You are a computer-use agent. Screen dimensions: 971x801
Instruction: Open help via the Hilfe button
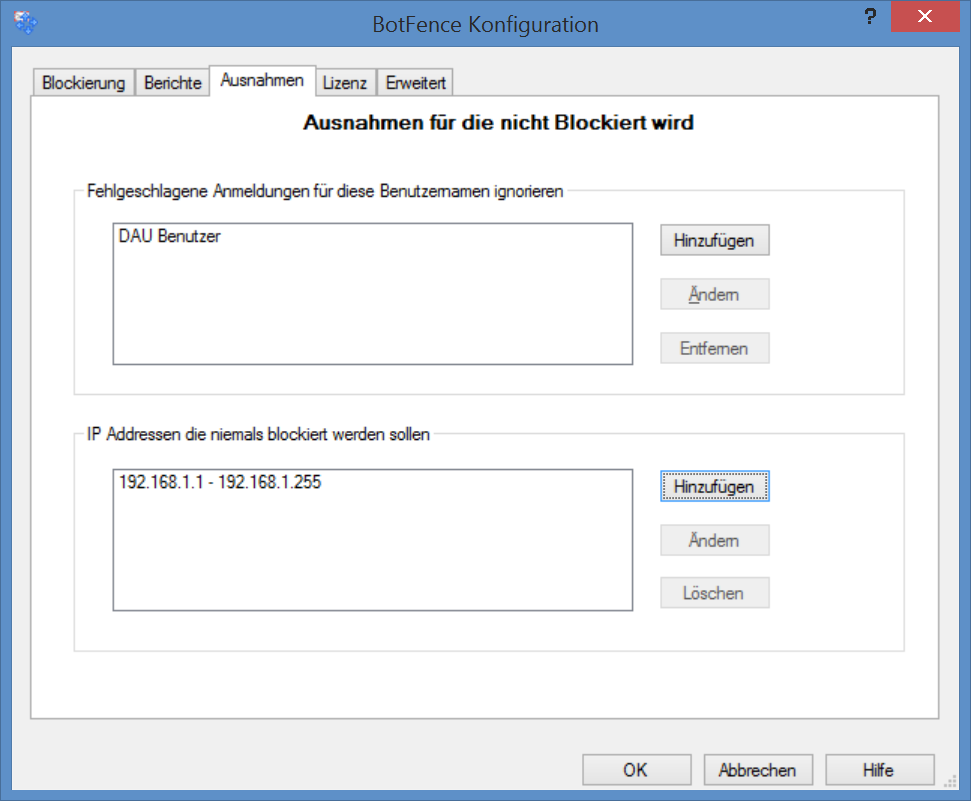tap(879, 770)
